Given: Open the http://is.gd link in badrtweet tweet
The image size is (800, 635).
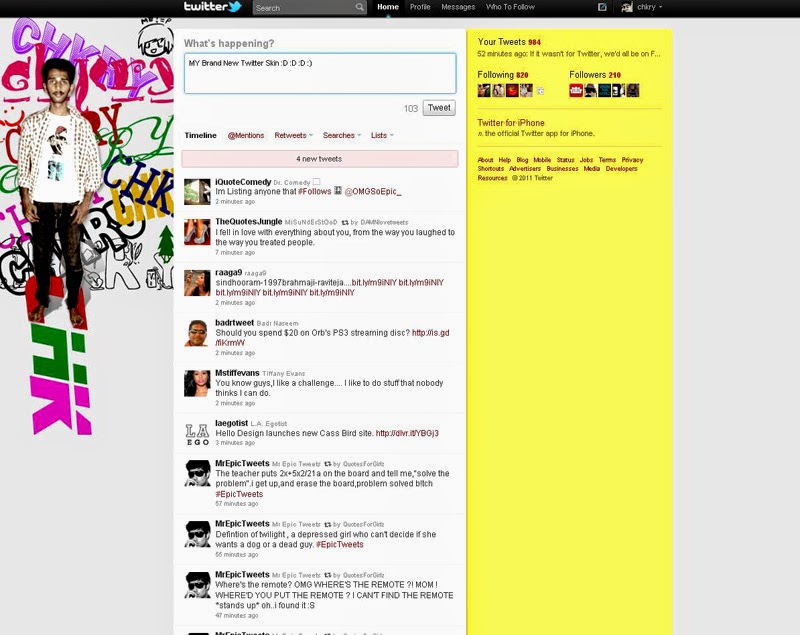Looking at the screenshot, I should tap(431, 333).
